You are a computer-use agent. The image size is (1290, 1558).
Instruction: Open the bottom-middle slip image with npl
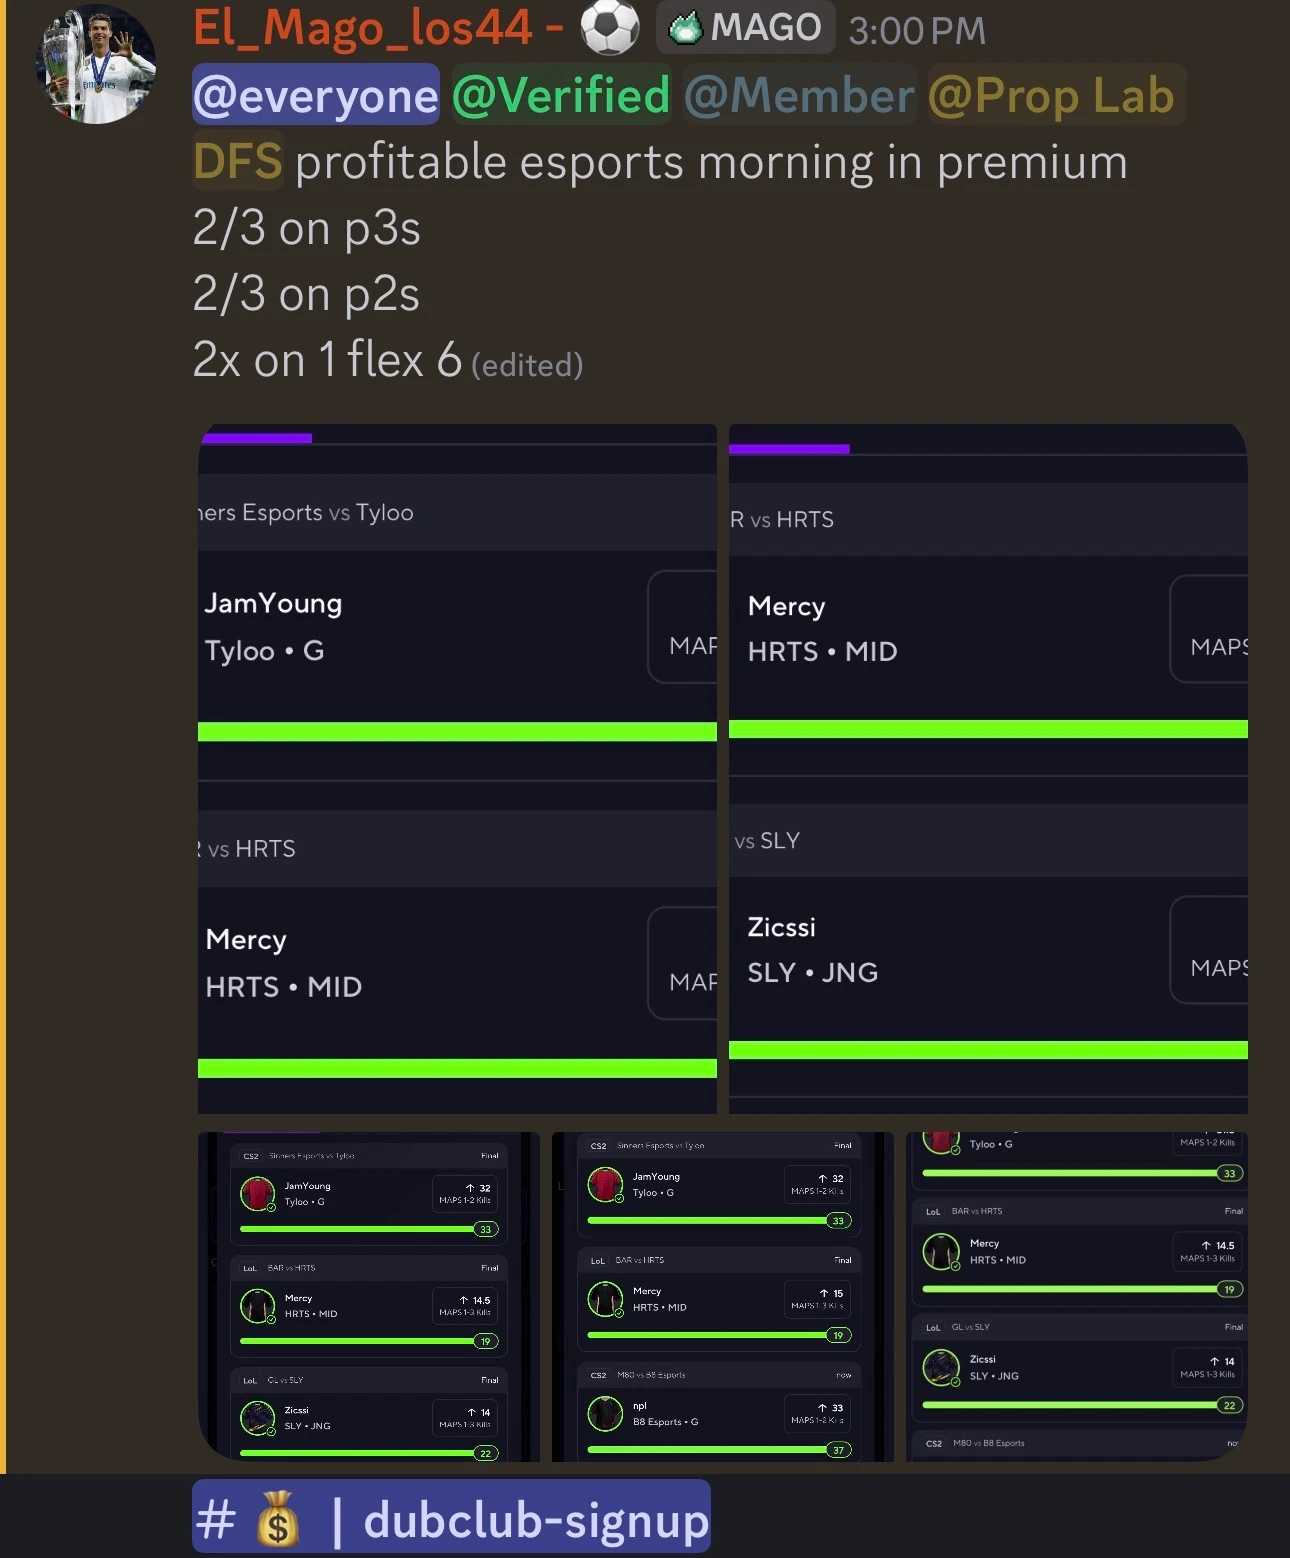click(x=722, y=1296)
